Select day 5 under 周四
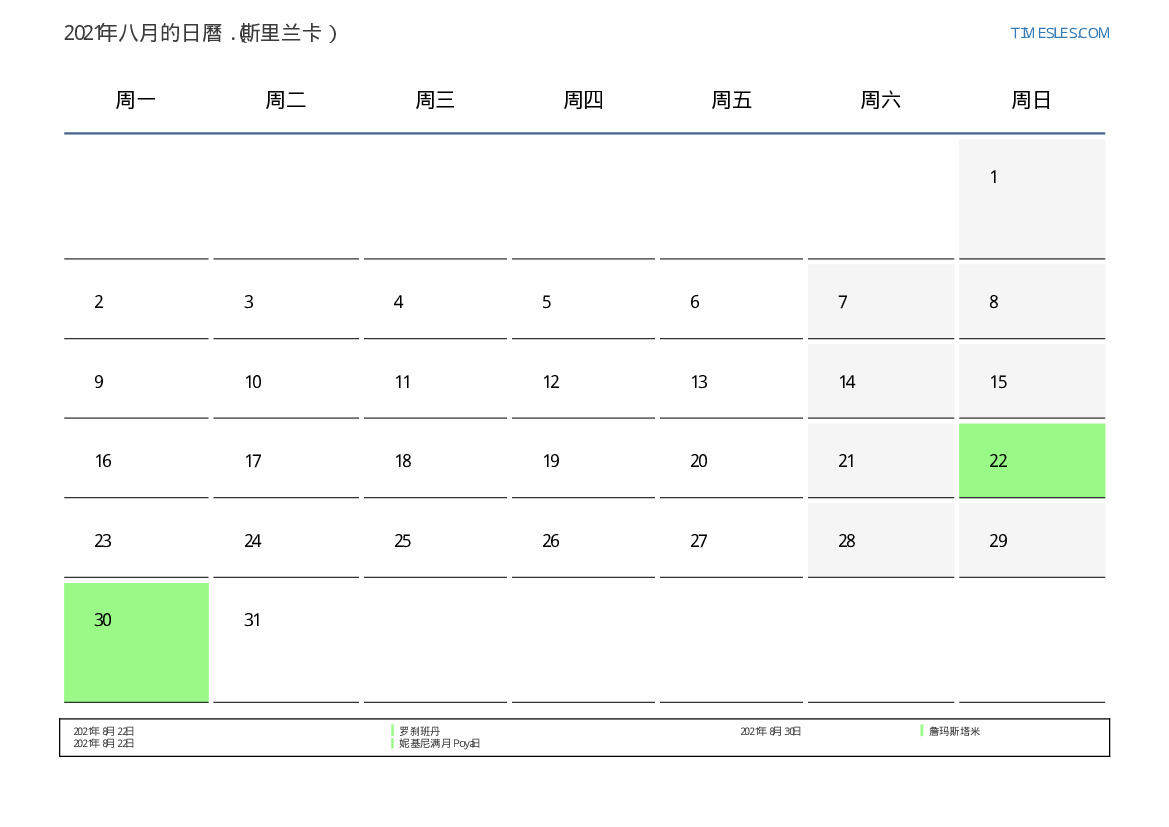The height and width of the screenshot is (827, 1169). click(x=583, y=301)
